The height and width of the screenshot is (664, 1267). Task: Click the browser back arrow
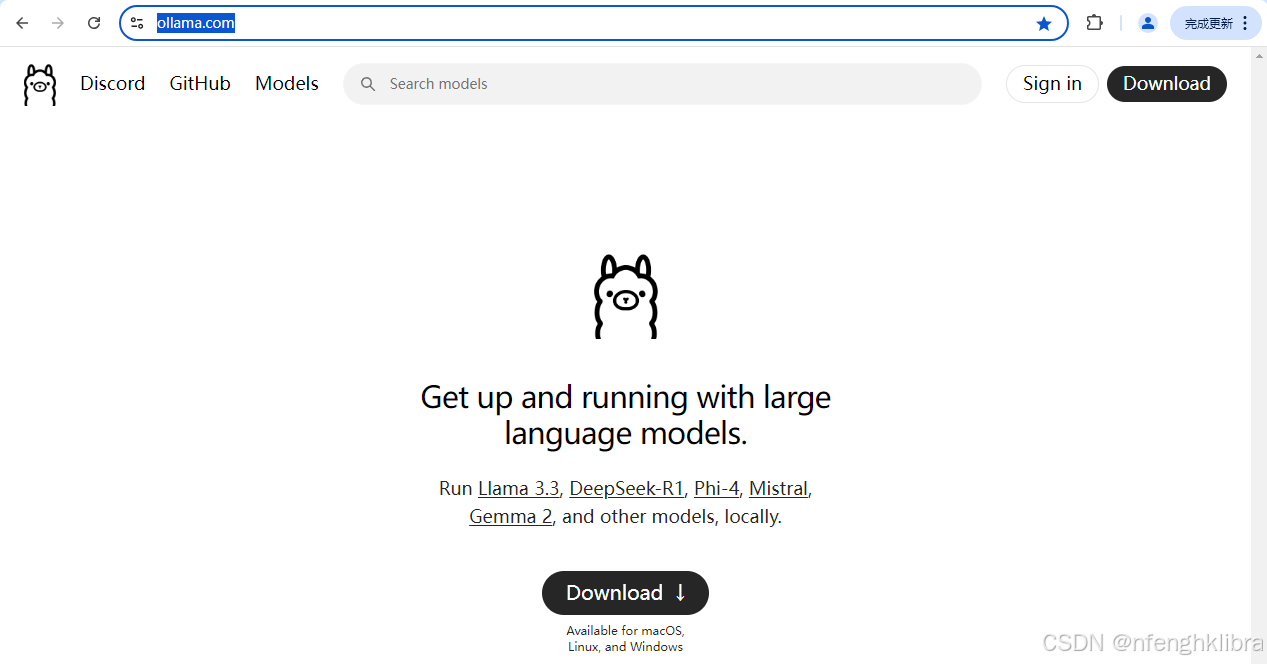(x=22, y=23)
